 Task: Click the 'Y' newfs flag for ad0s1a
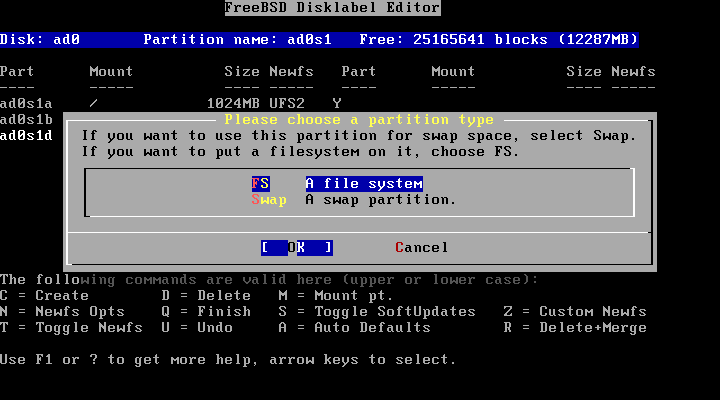point(337,104)
